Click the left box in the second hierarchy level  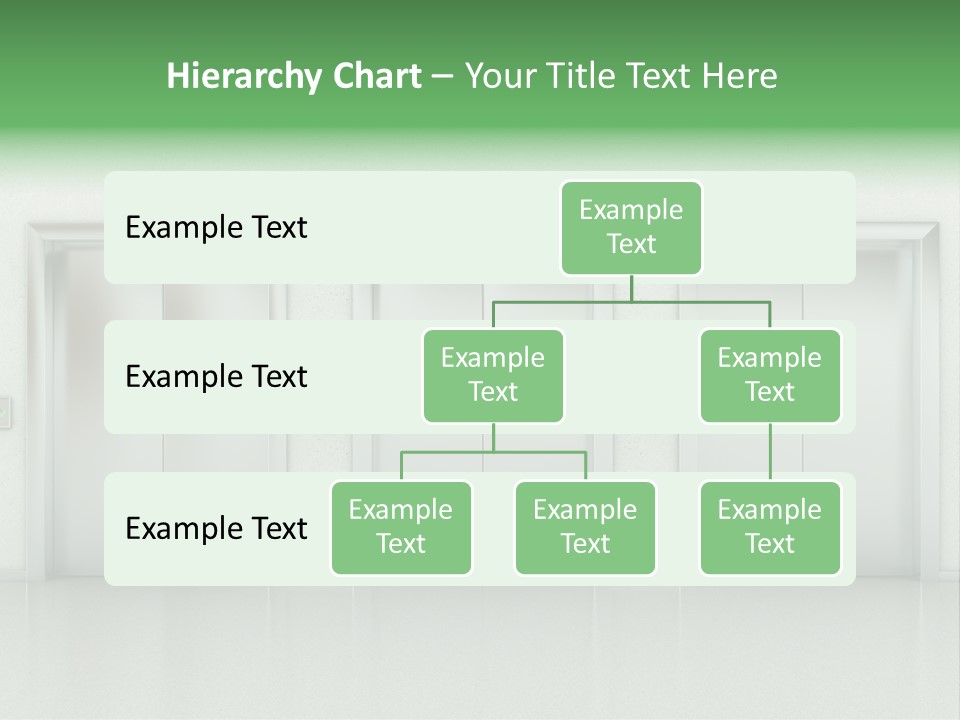click(493, 375)
